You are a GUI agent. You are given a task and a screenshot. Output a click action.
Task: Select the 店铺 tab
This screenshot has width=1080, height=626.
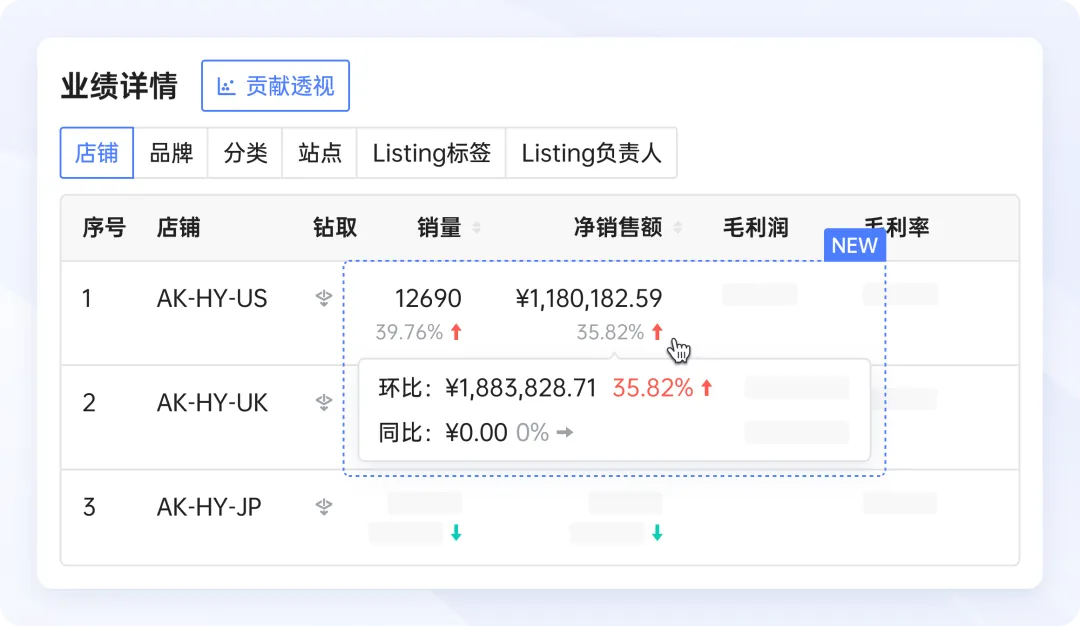point(96,153)
